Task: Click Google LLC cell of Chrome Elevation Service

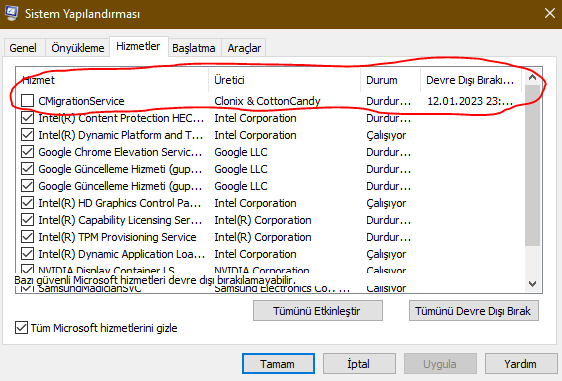Action: pos(241,152)
